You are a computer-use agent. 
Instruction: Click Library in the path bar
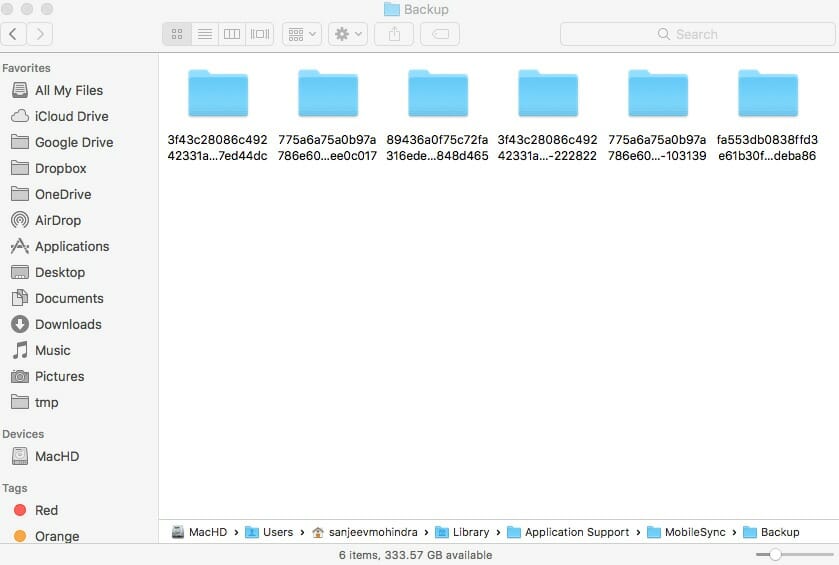462,532
